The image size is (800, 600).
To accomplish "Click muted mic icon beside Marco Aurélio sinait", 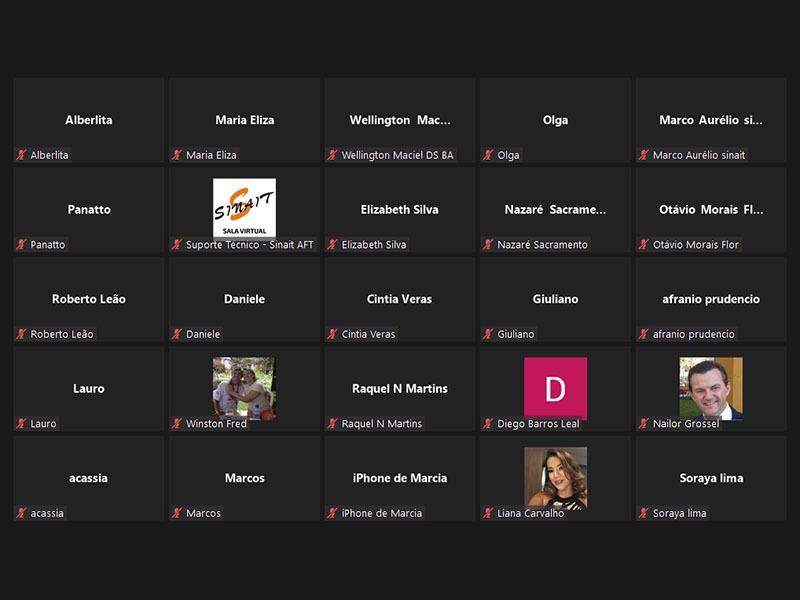I will (x=644, y=155).
